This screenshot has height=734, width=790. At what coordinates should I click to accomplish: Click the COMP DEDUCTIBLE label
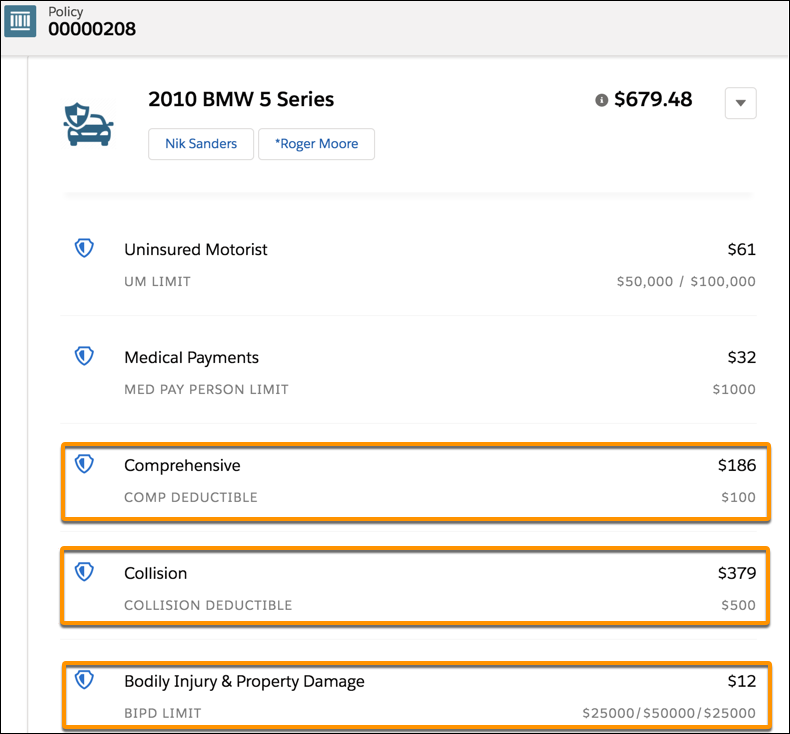pyautogui.click(x=191, y=497)
